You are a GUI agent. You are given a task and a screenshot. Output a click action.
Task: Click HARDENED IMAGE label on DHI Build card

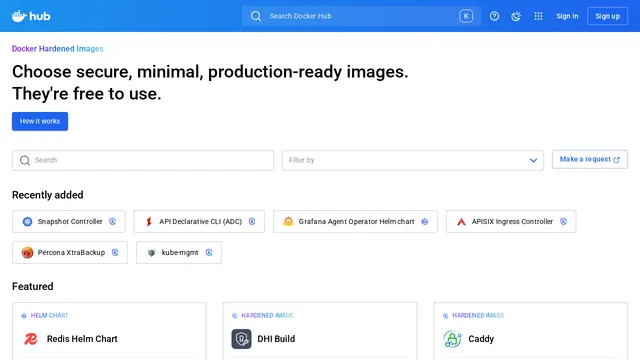click(267, 315)
